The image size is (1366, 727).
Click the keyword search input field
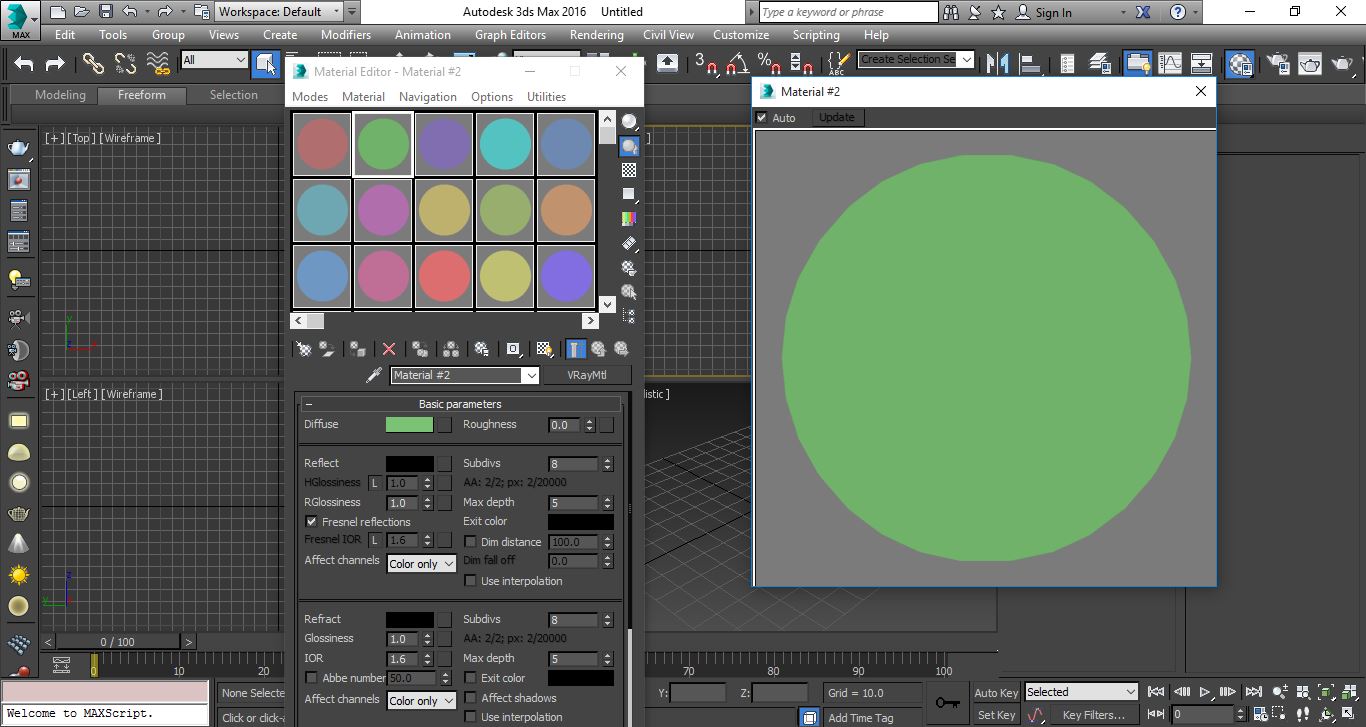click(848, 12)
